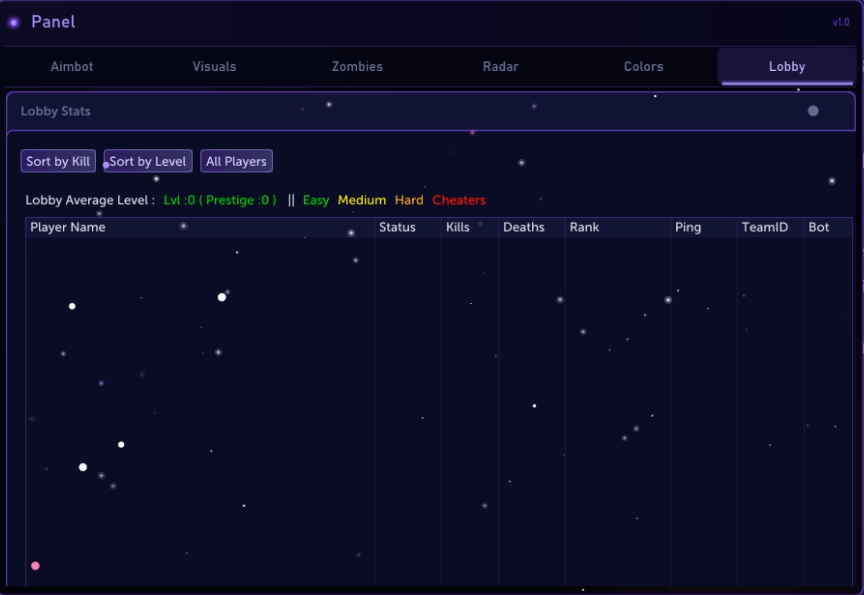Click the red Cheaters legend label

tap(459, 201)
